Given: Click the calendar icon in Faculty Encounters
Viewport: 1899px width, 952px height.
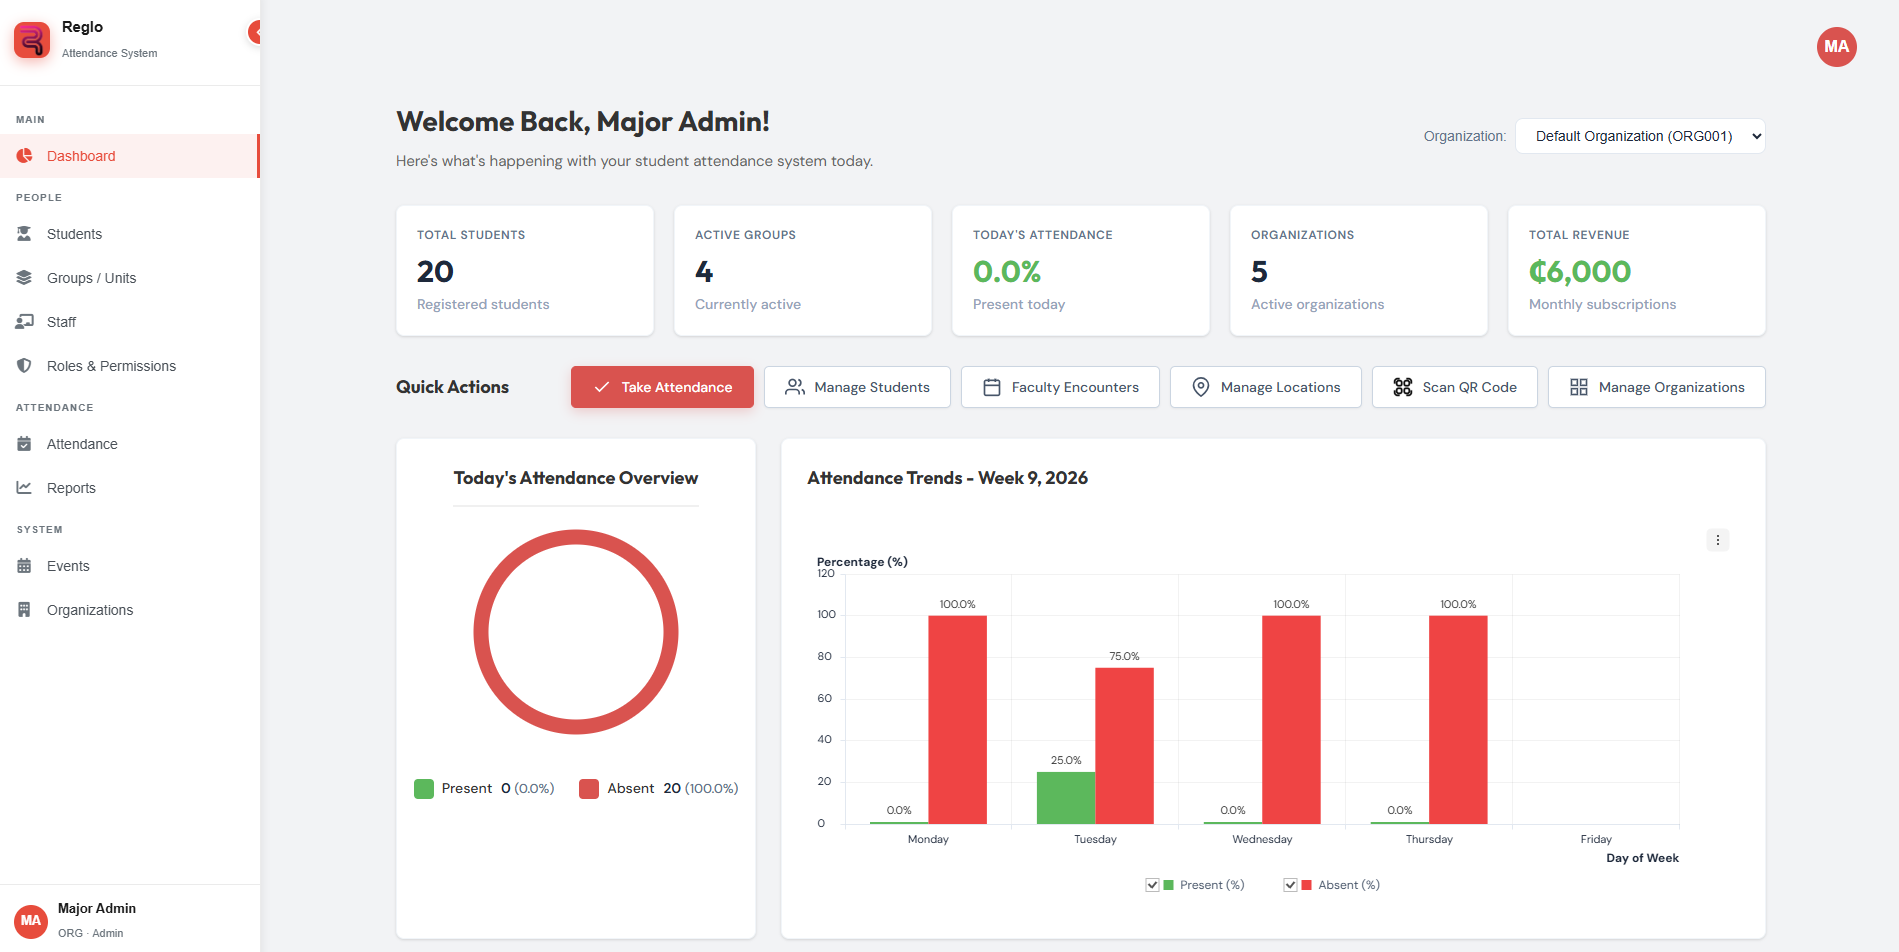Looking at the screenshot, I should [992, 387].
